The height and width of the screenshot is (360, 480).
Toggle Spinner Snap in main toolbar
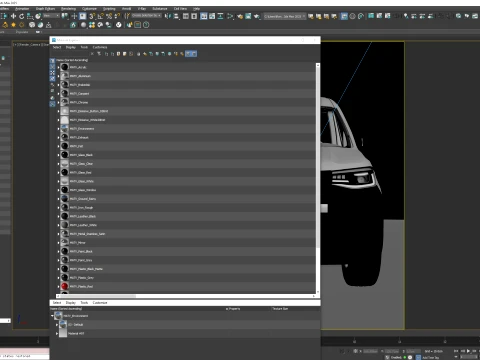(117, 16)
